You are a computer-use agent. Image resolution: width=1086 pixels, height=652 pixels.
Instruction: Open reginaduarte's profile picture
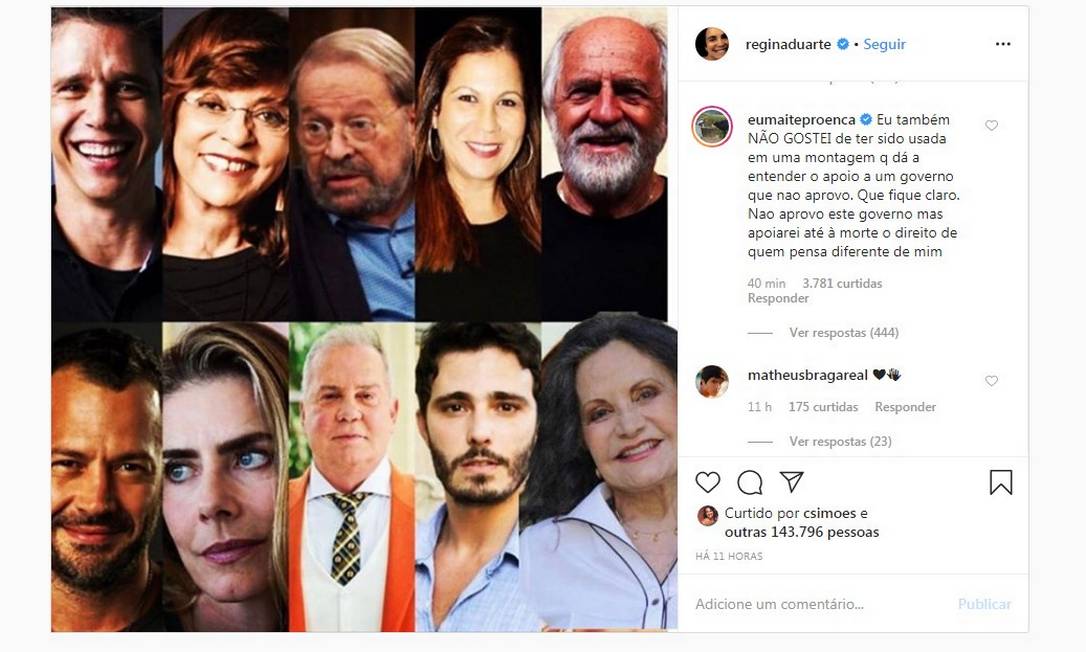(x=712, y=44)
